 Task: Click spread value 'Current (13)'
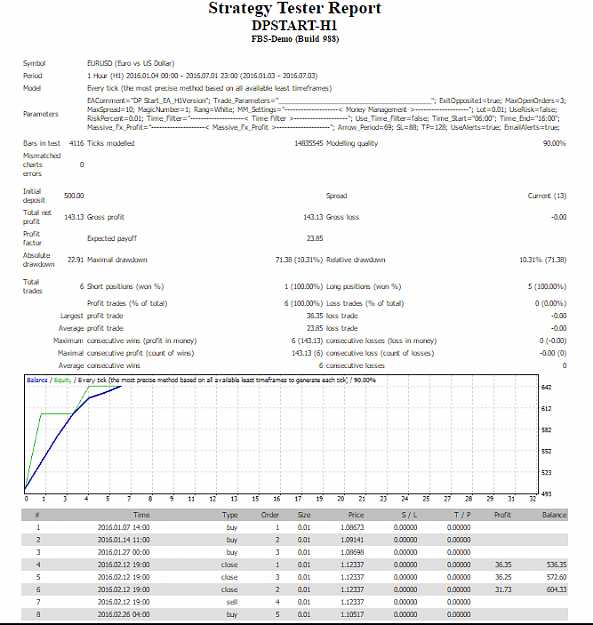(x=547, y=196)
